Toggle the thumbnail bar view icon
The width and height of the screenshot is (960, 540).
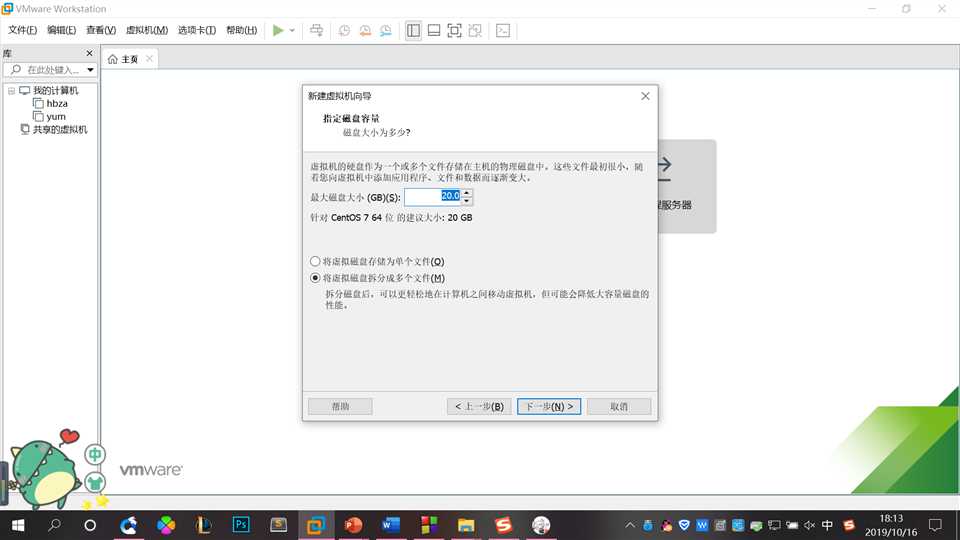(x=434, y=31)
